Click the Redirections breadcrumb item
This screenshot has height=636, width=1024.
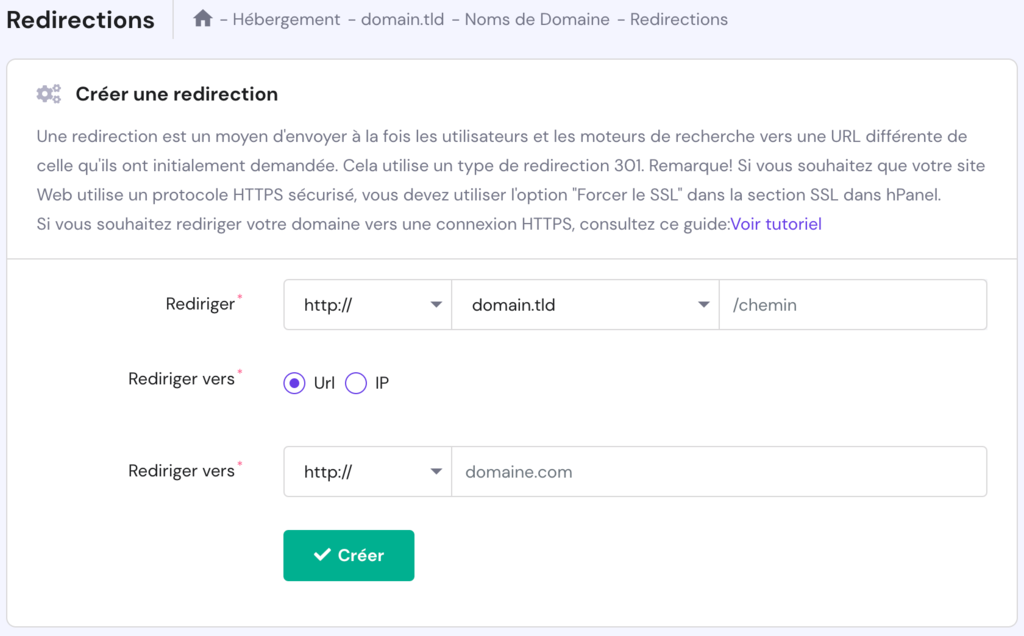[x=679, y=19]
